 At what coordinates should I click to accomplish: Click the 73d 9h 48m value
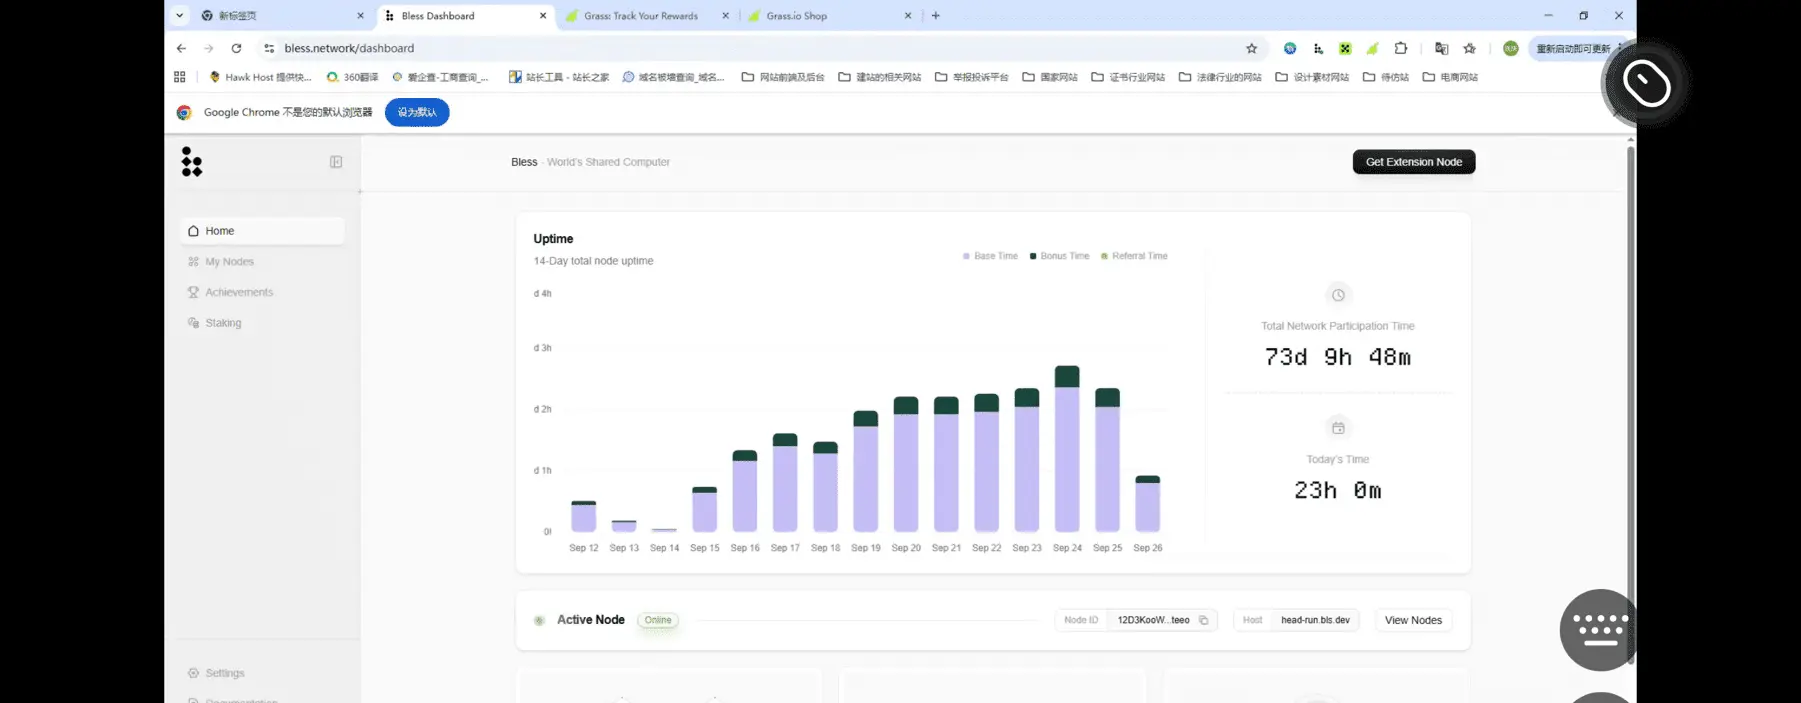1338,357
